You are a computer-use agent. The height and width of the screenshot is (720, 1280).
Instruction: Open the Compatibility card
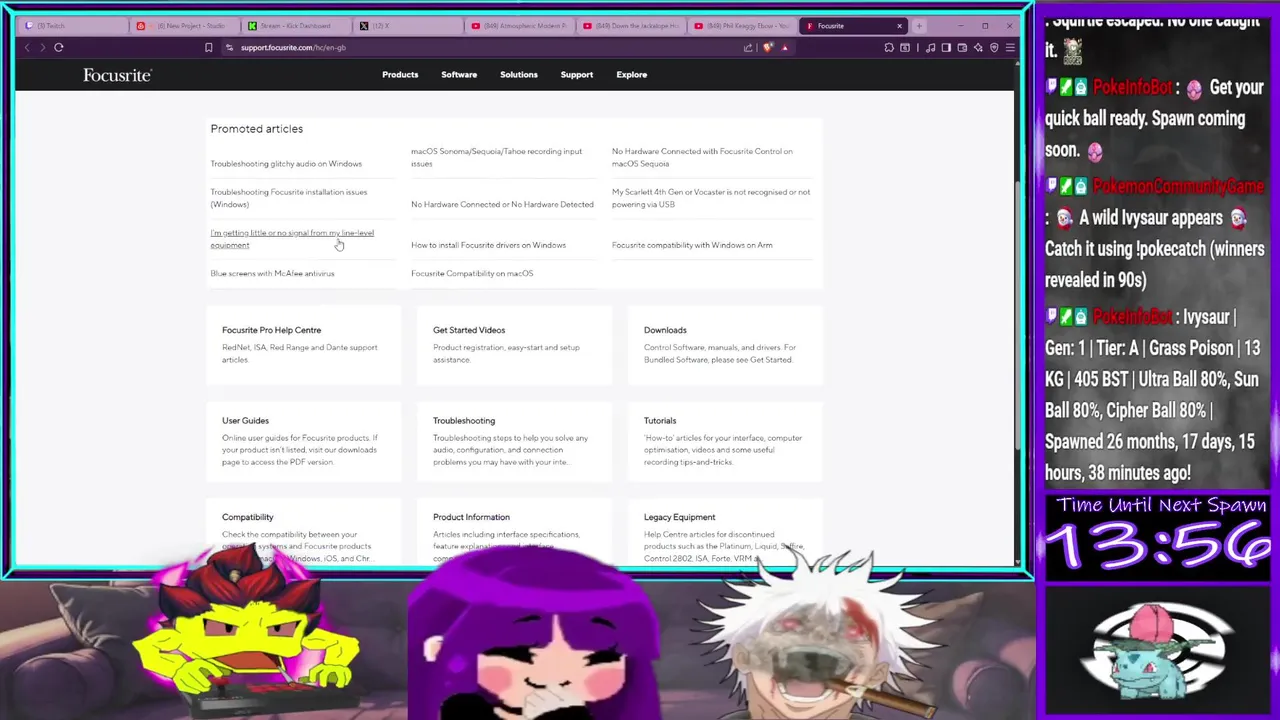click(x=303, y=533)
